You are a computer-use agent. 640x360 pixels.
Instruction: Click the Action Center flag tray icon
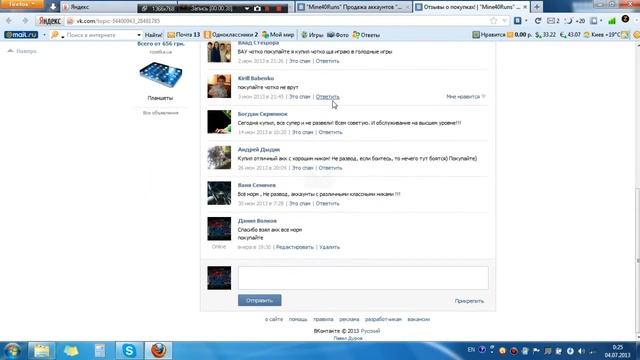[536, 351]
